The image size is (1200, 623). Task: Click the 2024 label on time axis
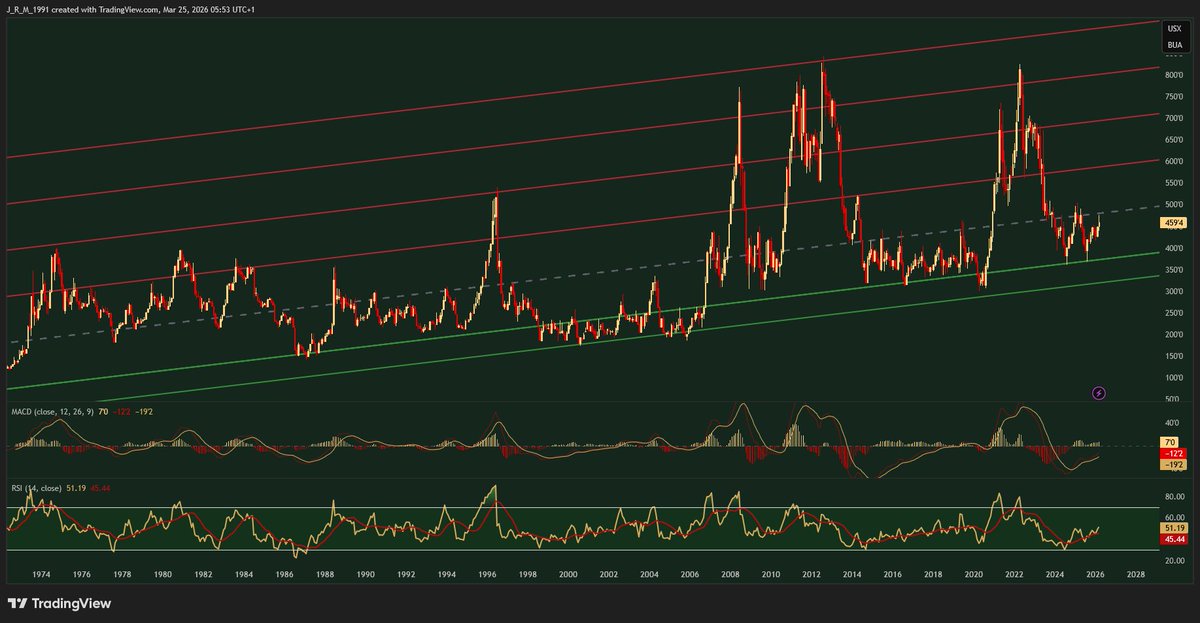coord(1055,576)
